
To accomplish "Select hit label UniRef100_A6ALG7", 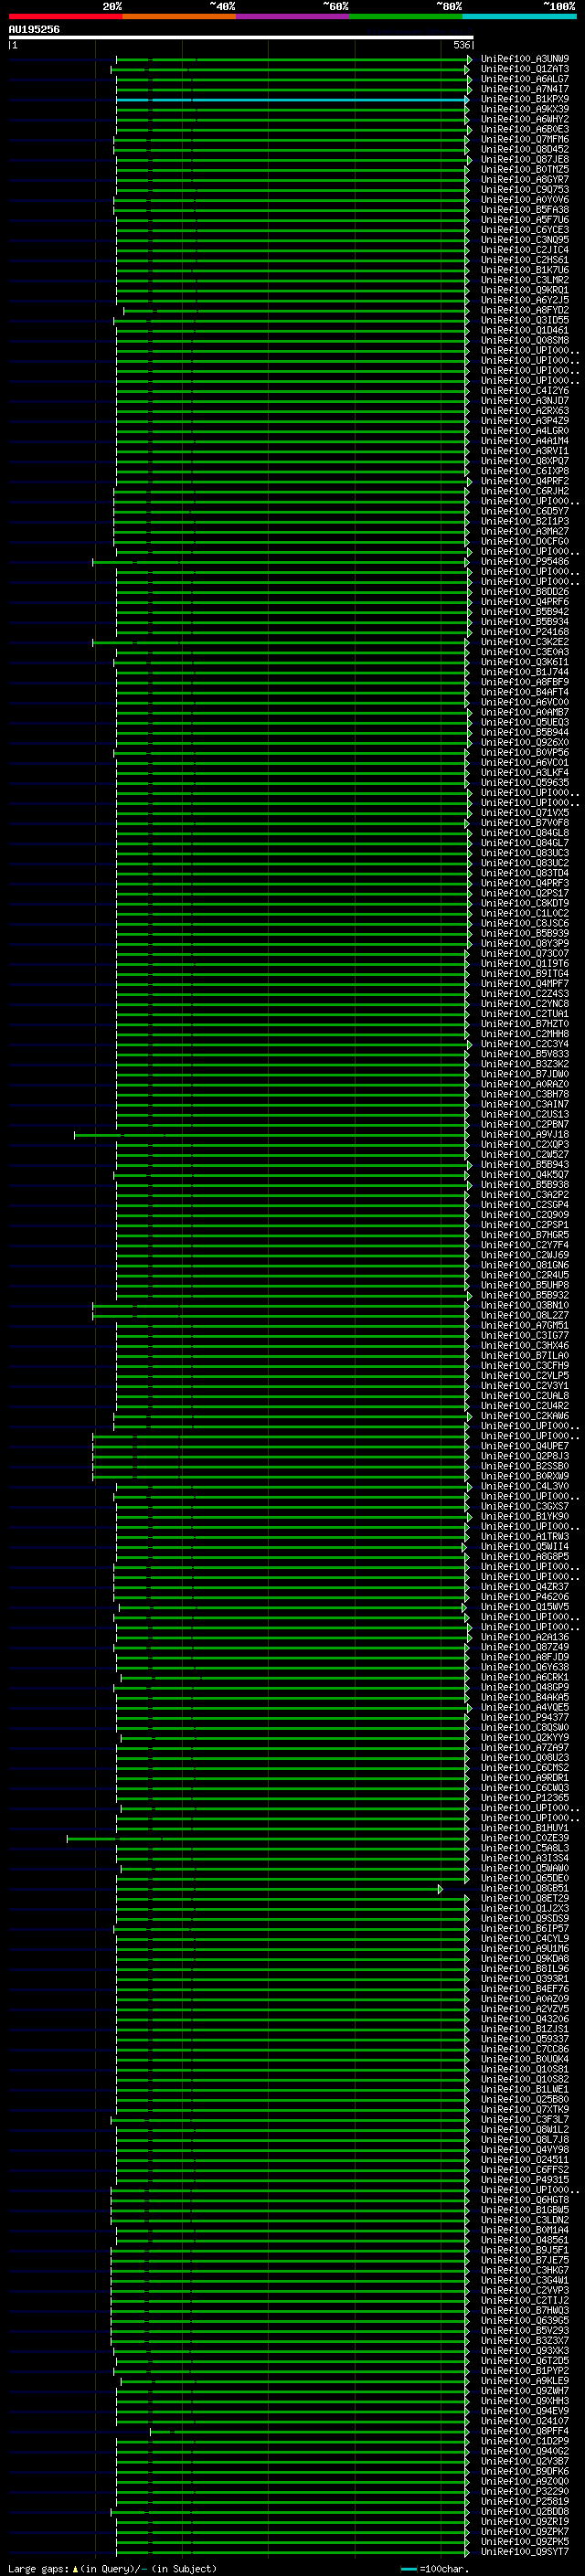I will 524,80.
